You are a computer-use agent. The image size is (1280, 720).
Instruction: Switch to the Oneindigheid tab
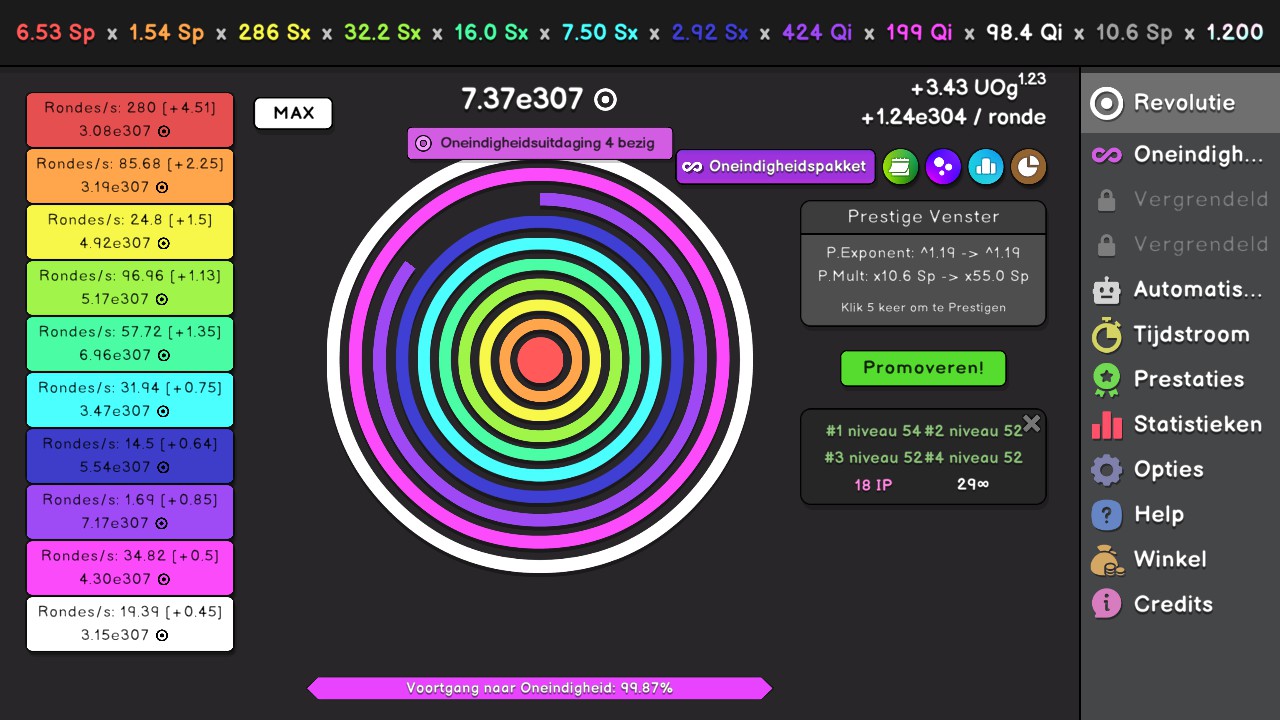(1180, 155)
